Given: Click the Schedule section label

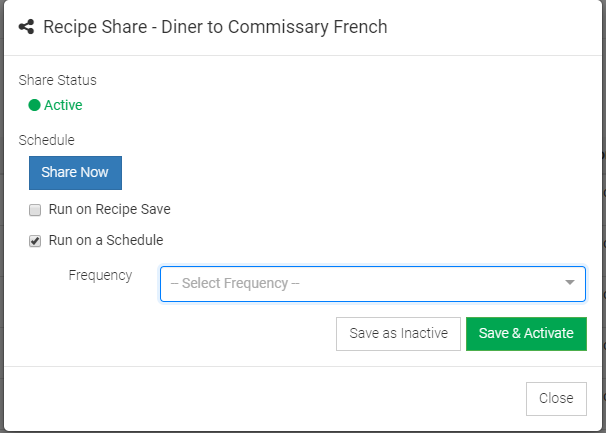Looking at the screenshot, I should click(47, 141).
